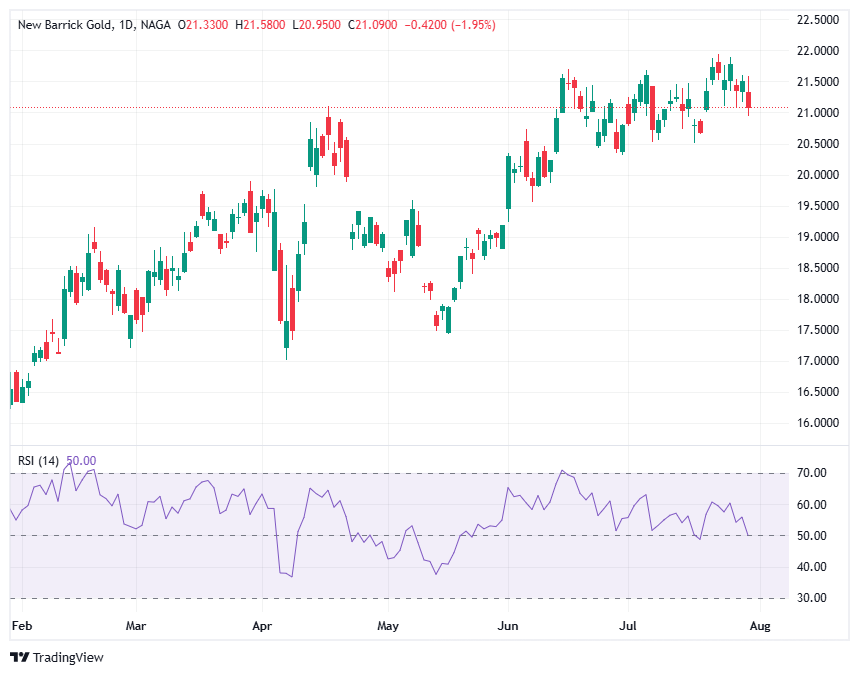Screen dimensions: 859x675
Task: Click the high value 21.5800
Action: tap(264, 25)
